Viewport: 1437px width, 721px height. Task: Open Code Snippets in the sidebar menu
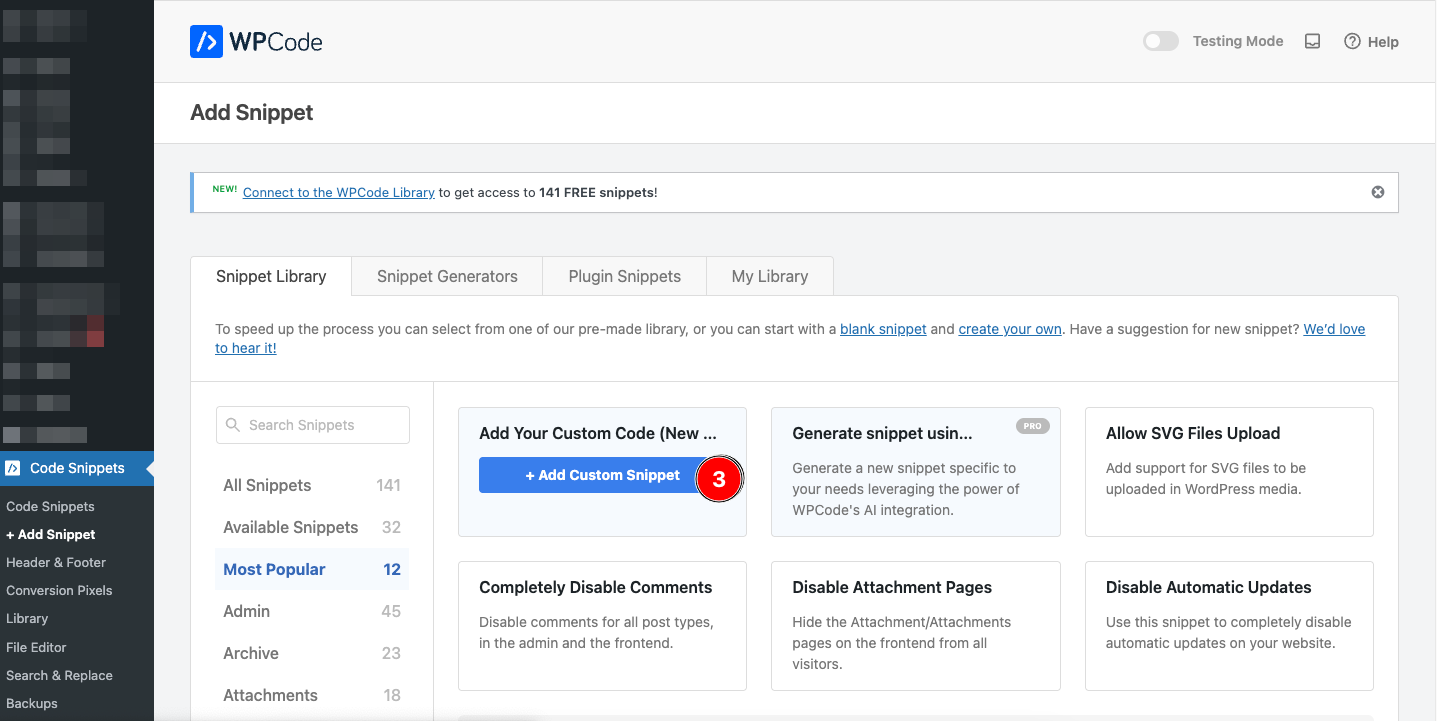(77, 468)
